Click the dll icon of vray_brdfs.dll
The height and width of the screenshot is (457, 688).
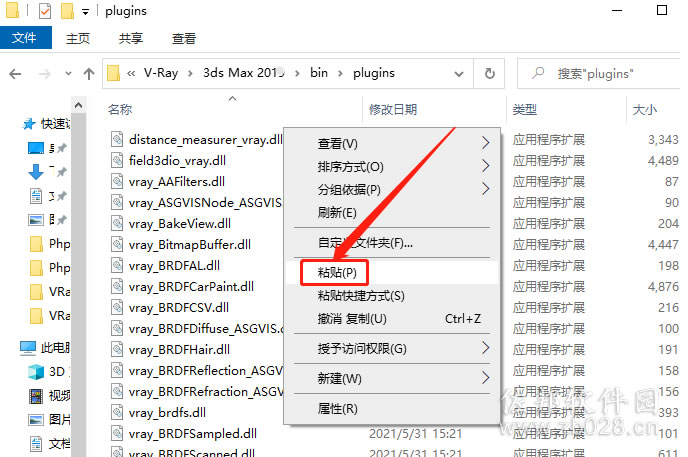(117, 412)
